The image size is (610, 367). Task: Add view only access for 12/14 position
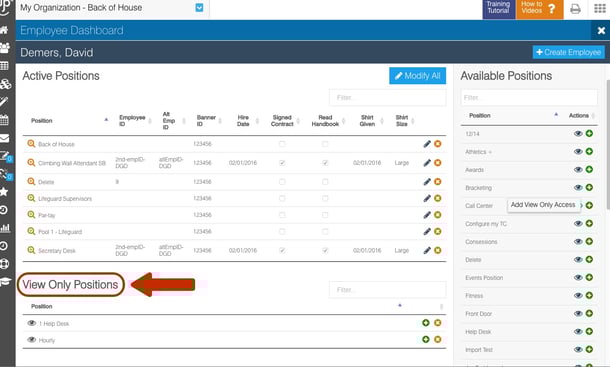[x=578, y=133]
